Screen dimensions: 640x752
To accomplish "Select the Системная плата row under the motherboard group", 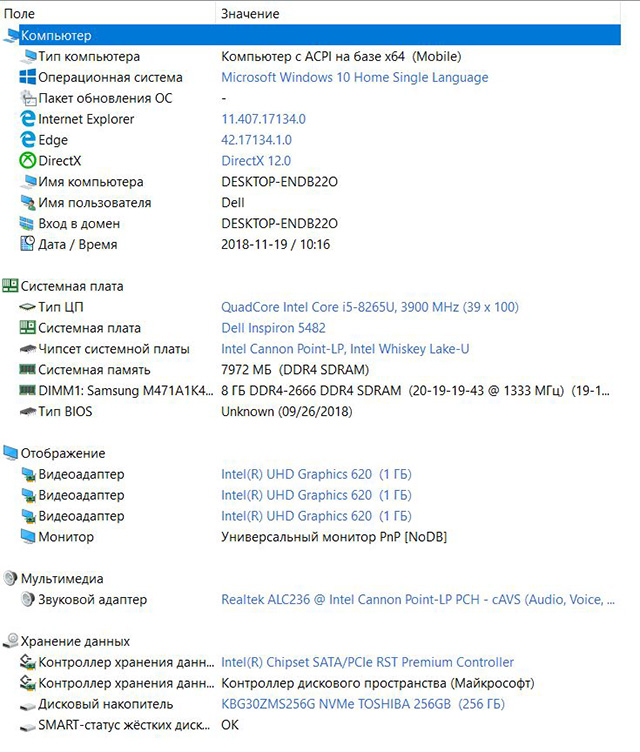I will click(x=89, y=328).
